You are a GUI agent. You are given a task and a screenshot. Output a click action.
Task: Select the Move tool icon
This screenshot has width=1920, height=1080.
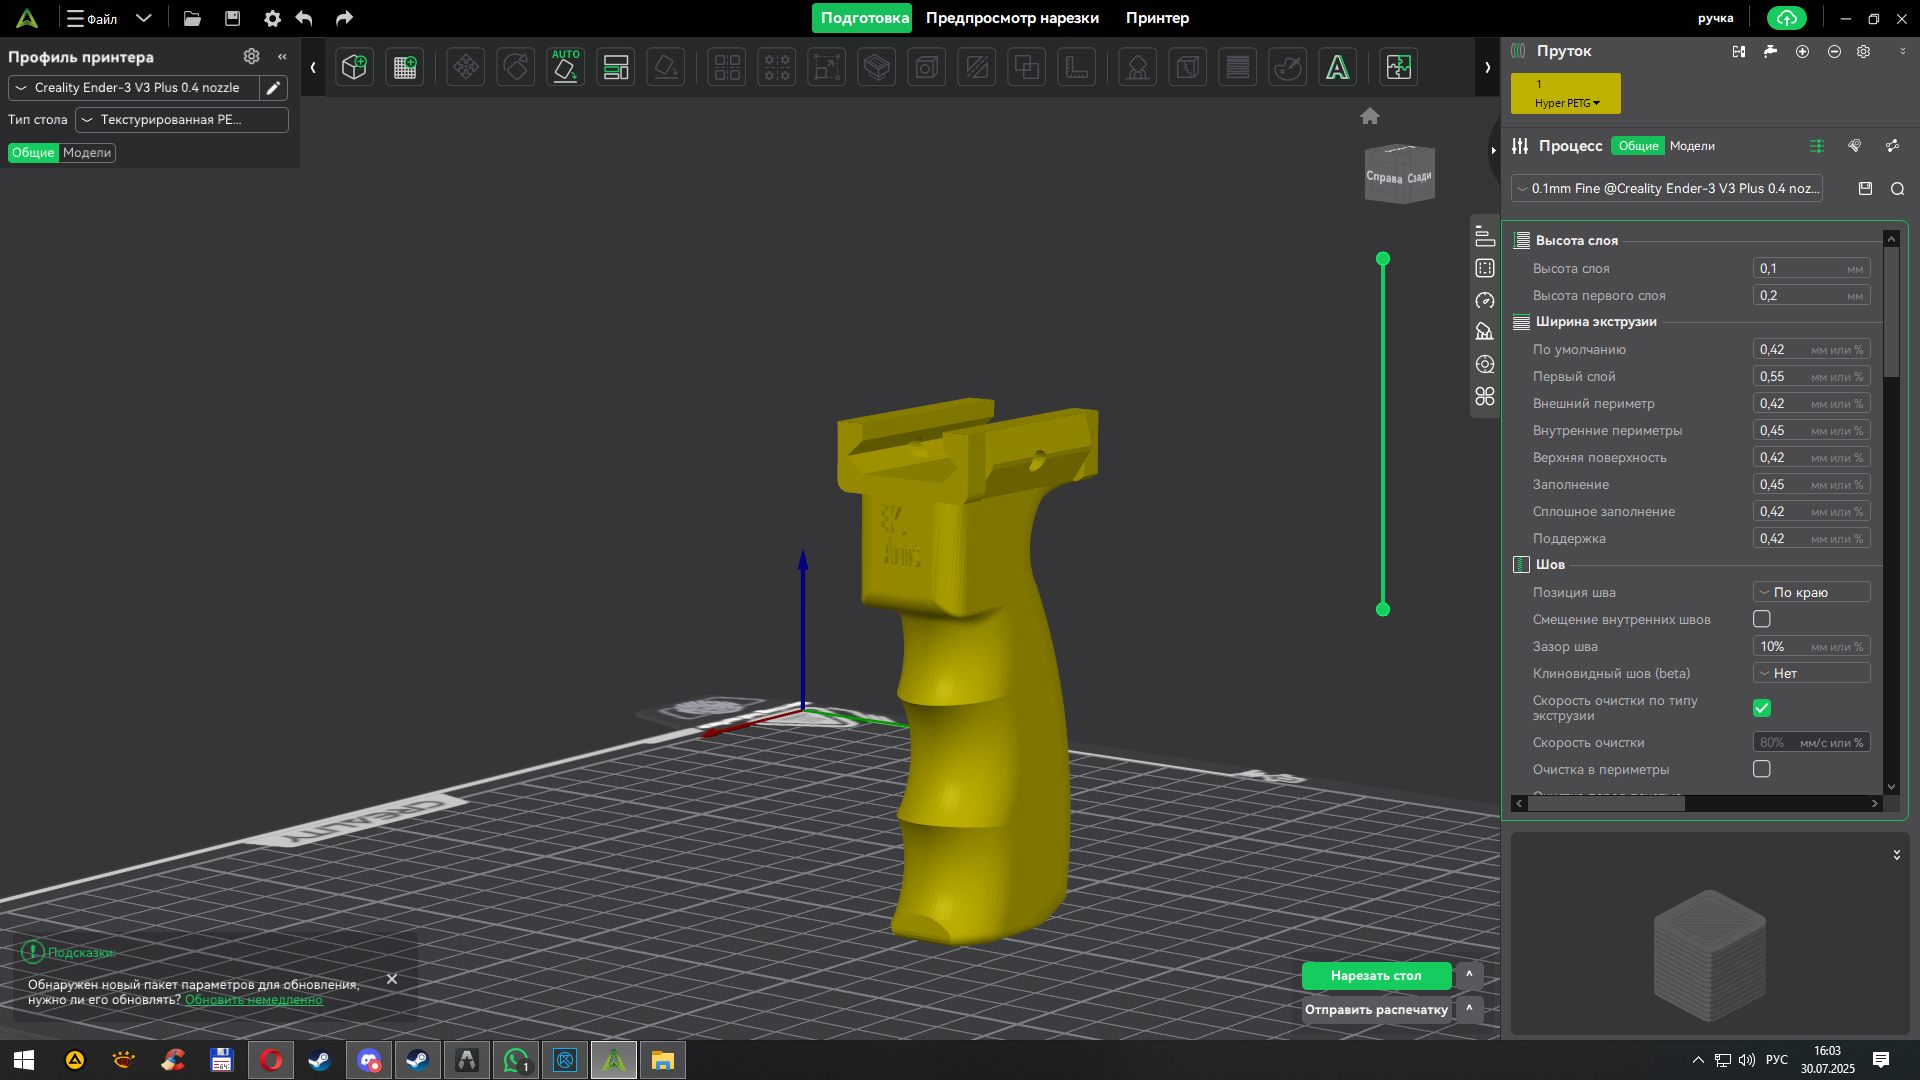465,67
